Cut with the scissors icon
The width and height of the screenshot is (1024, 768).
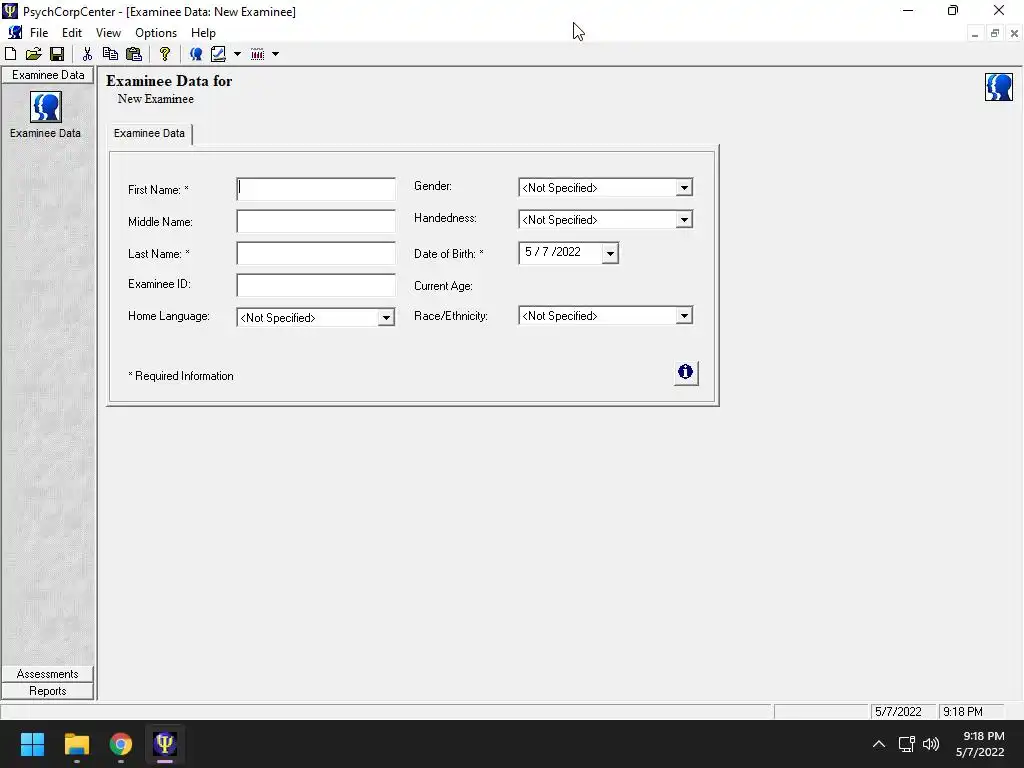coord(87,54)
